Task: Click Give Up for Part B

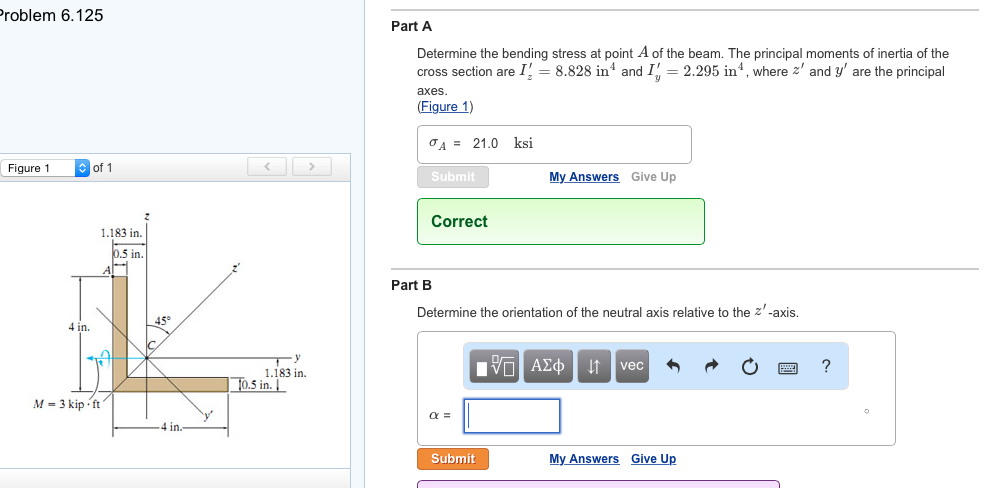Action: tap(653, 458)
